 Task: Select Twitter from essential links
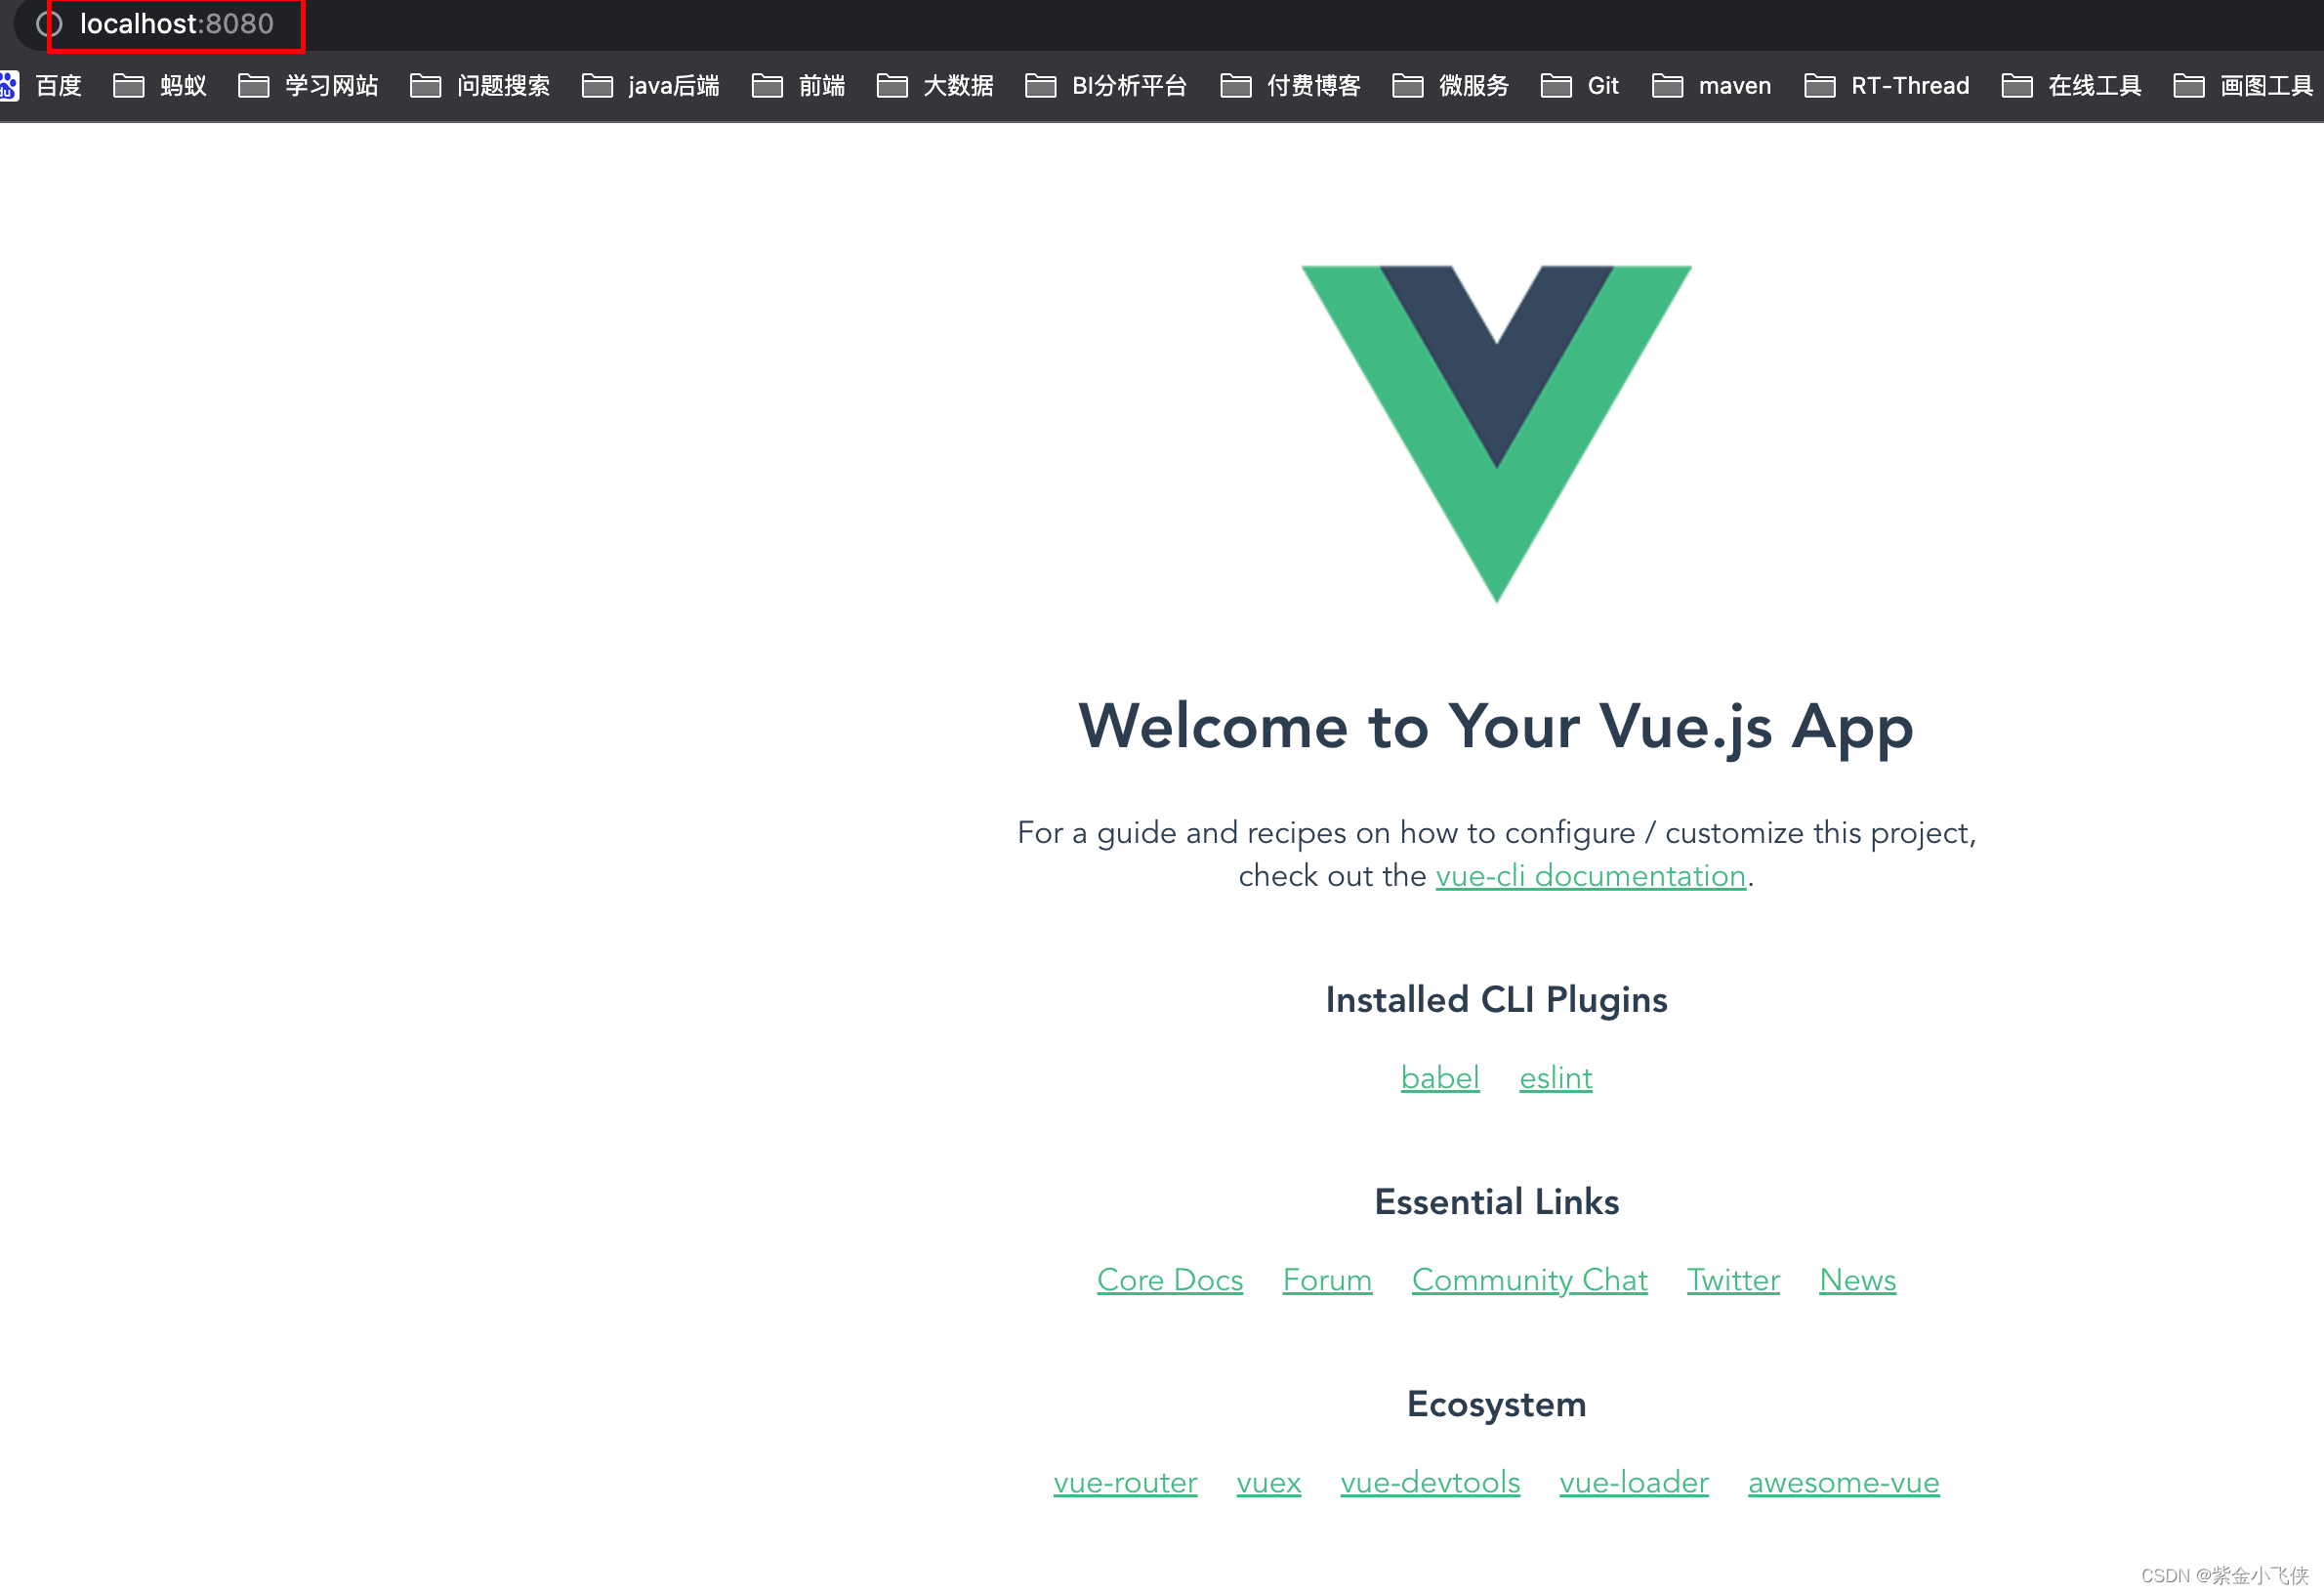point(1734,1276)
